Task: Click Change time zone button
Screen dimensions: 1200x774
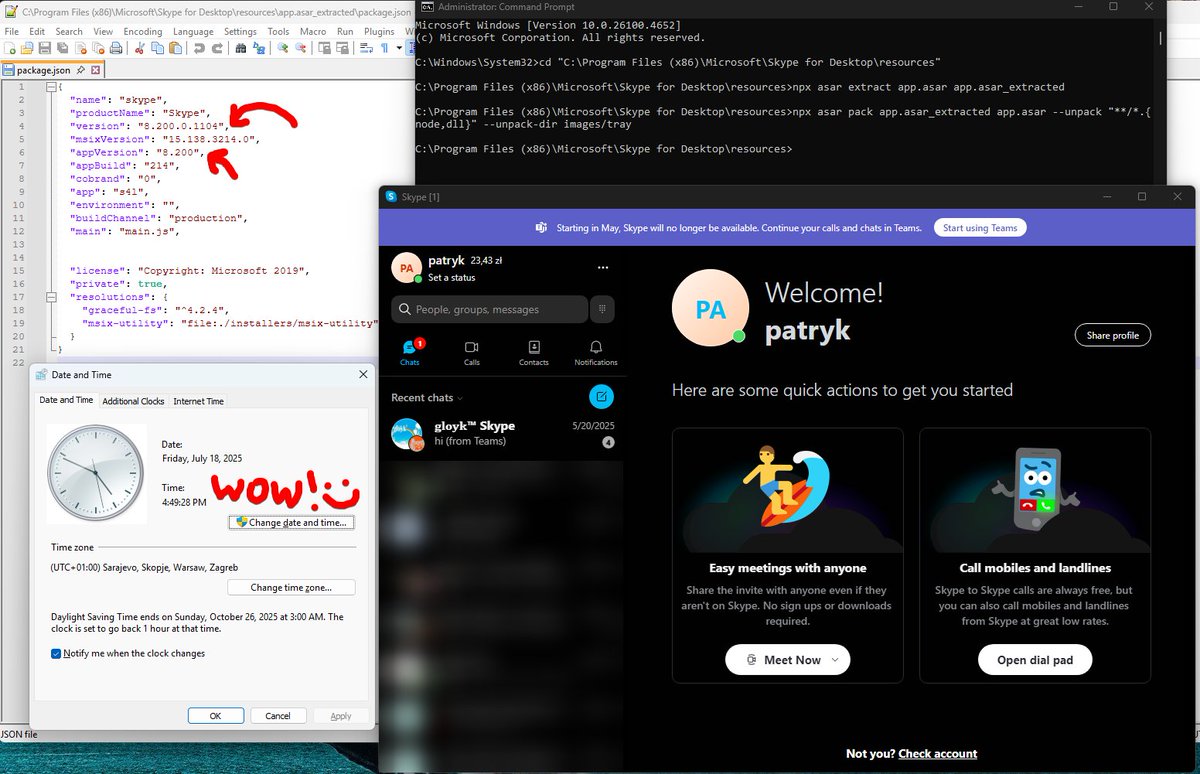Action: click(290, 587)
